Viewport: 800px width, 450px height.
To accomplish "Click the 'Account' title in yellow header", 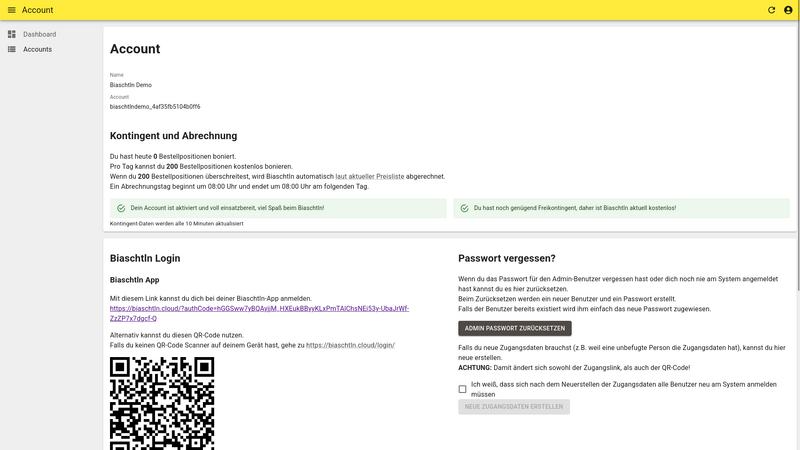I will coord(37,10).
